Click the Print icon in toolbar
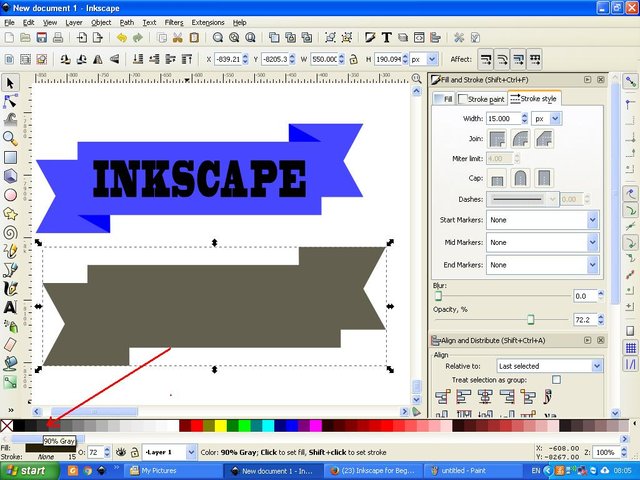 [x=58, y=38]
